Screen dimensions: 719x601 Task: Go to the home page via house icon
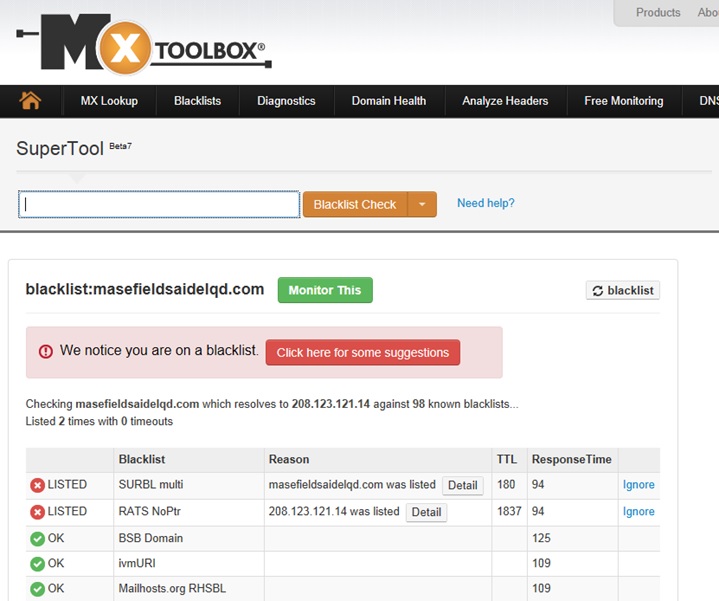[30, 100]
